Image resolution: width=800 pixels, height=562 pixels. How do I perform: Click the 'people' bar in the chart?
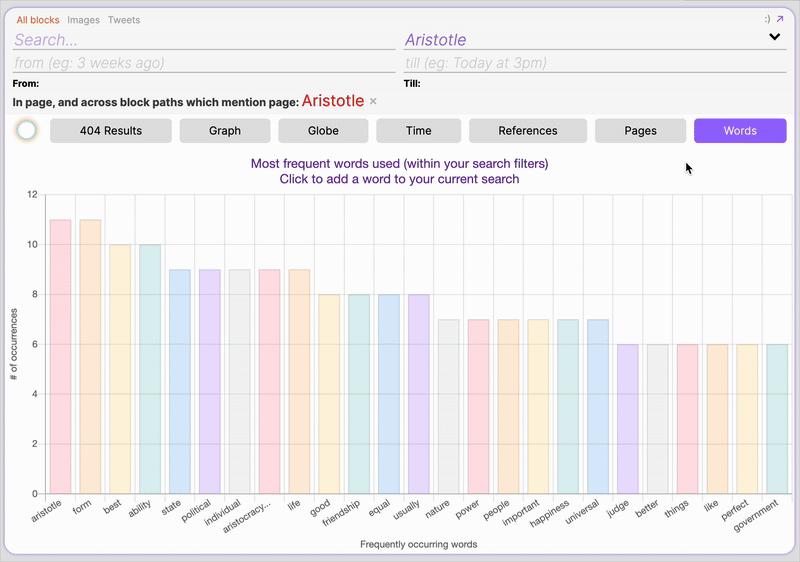[x=508, y=406]
